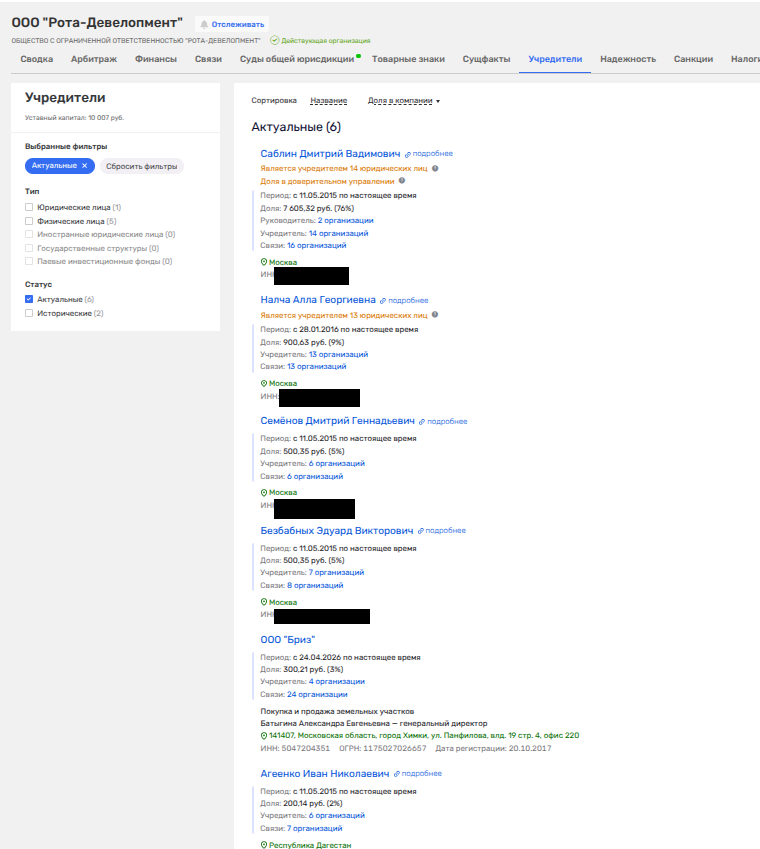
Task: Check the Юридические лица checkbox
Action: [x=29, y=207]
